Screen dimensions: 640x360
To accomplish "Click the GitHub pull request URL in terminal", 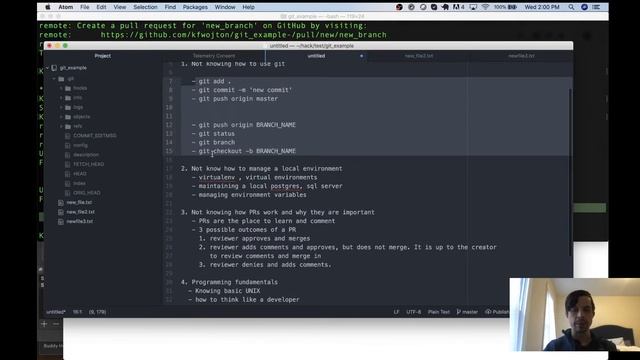I will tap(244, 35).
